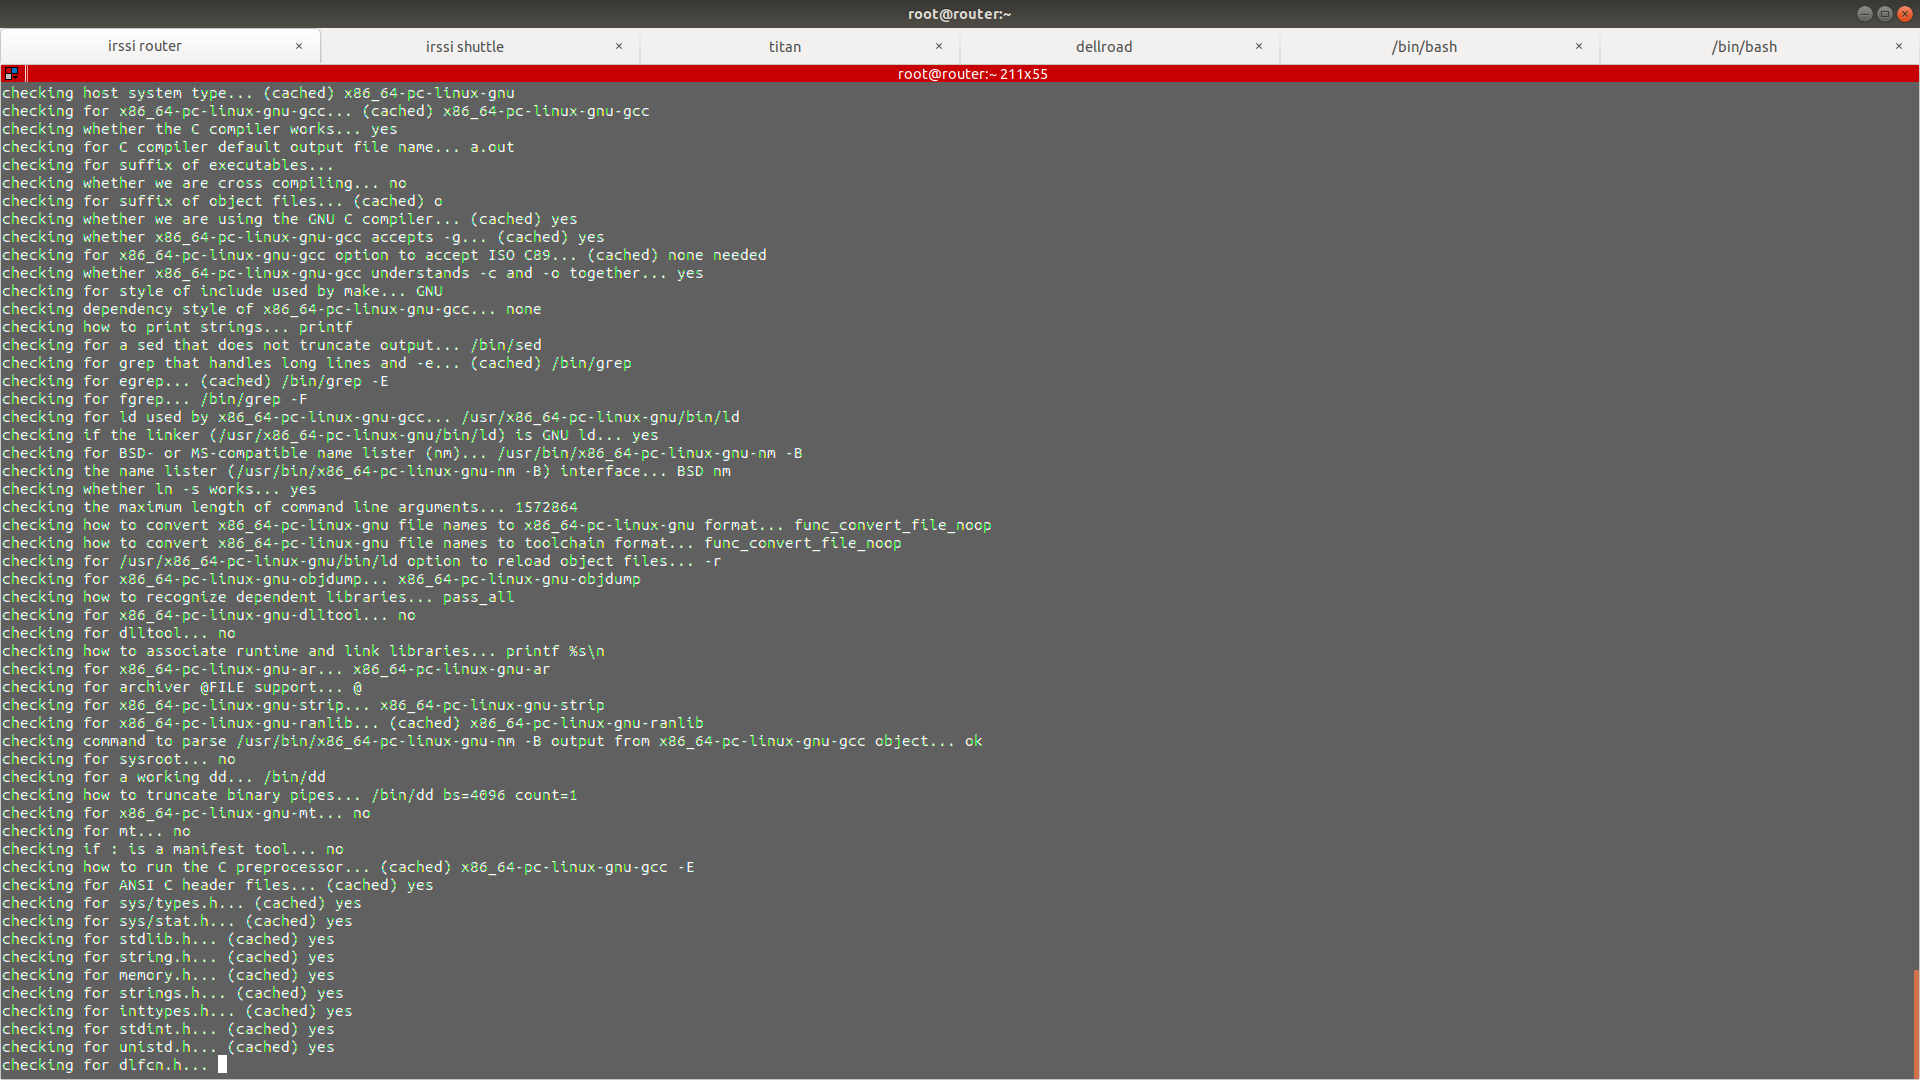Click the line 'checking for stdlib.h'

pos(168,939)
